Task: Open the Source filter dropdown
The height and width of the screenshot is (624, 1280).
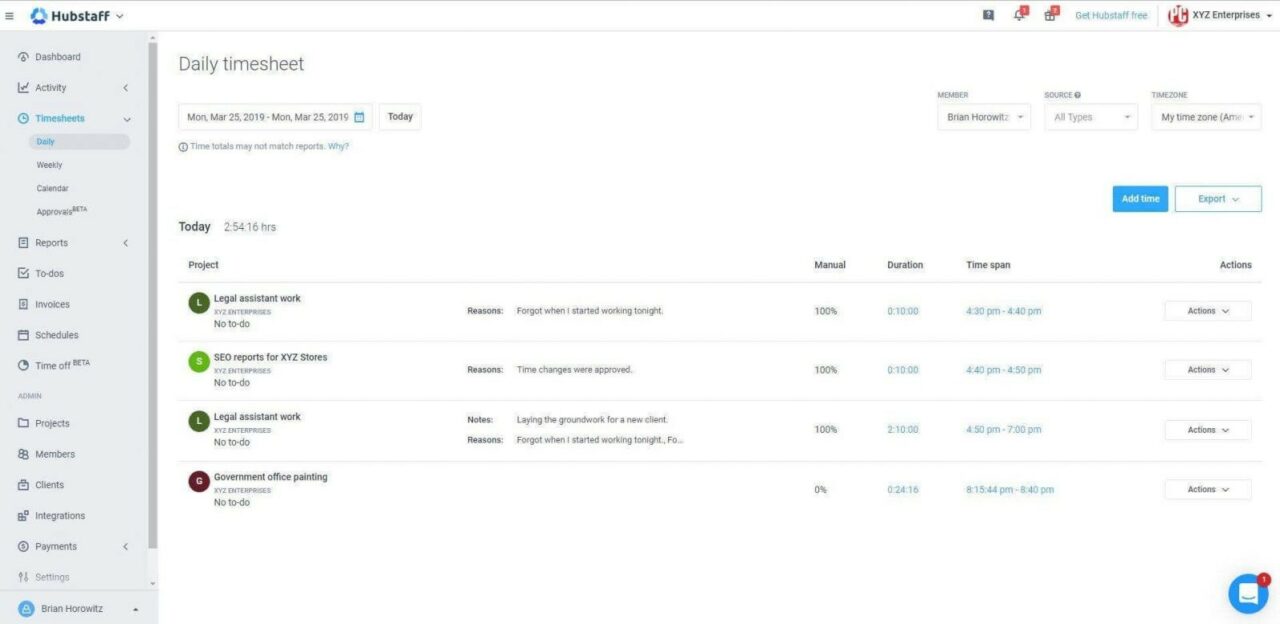Action: click(x=1090, y=116)
